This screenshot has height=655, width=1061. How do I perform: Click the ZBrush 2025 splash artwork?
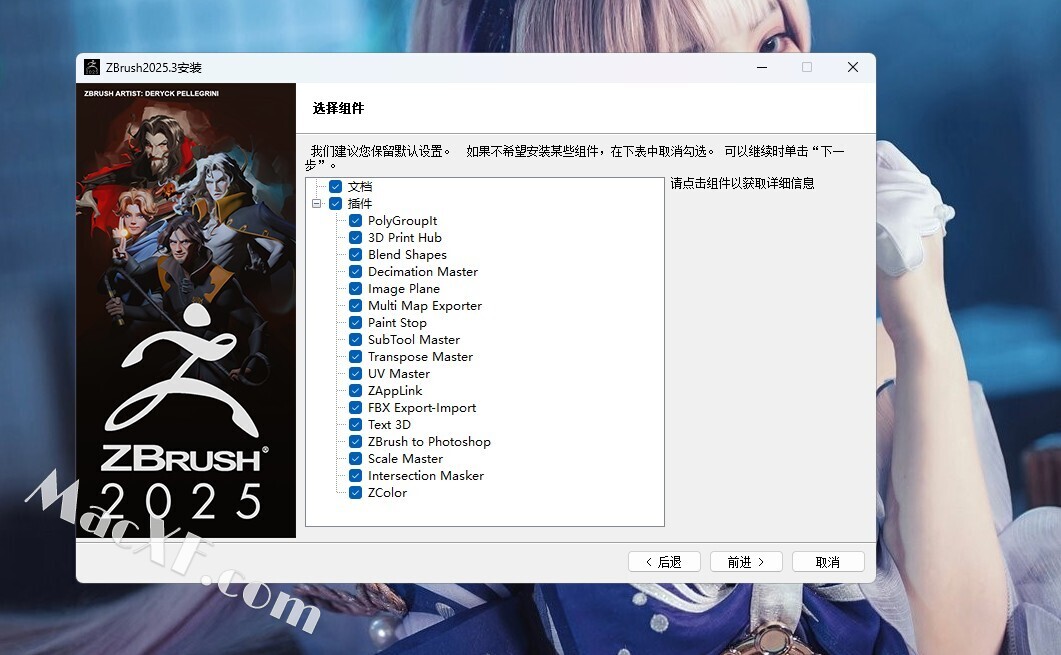186,311
